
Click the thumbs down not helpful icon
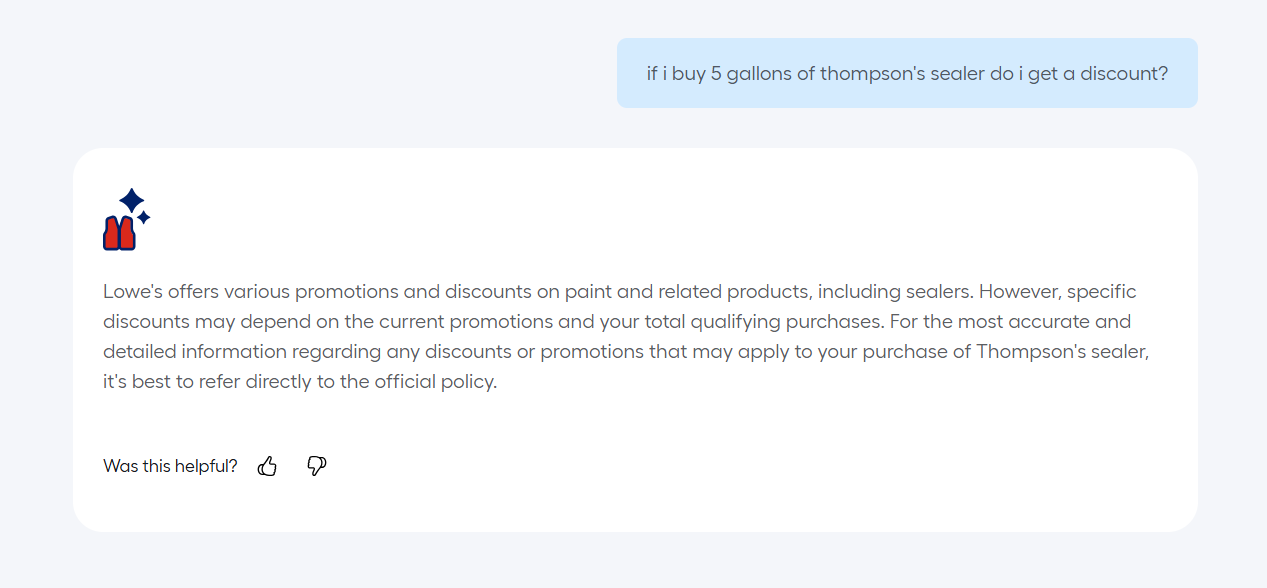(317, 466)
